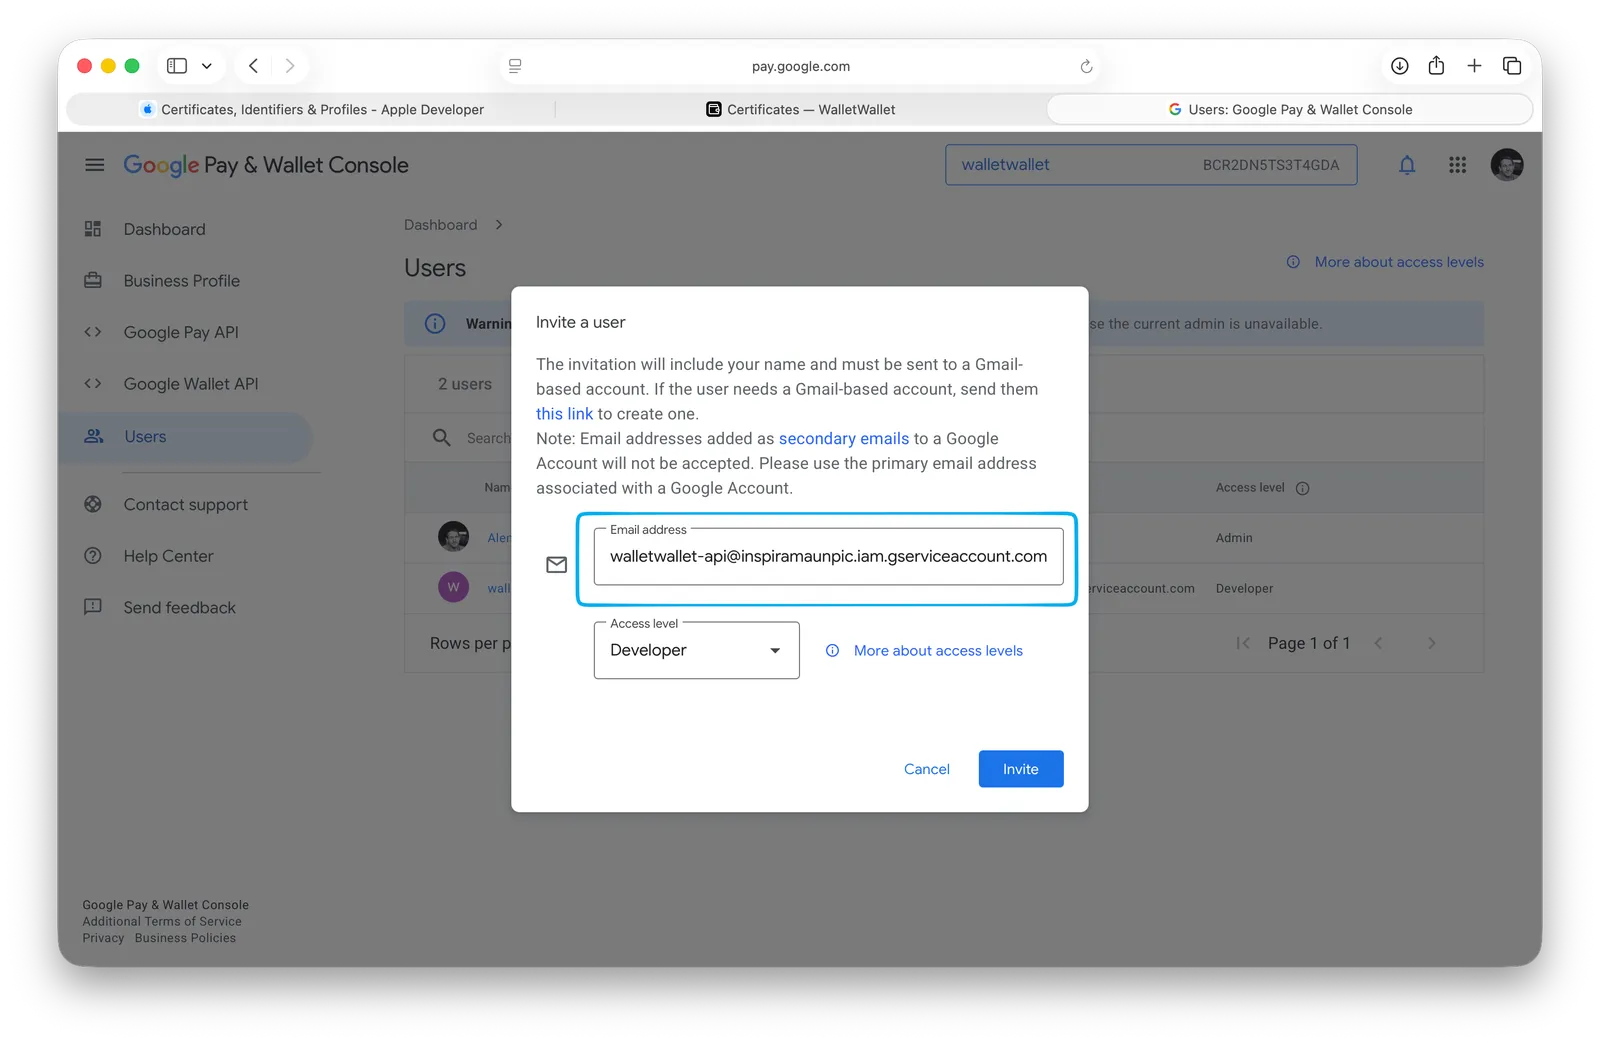Click the Google Pay API code icon
The height and width of the screenshot is (1043, 1600).
[93, 332]
